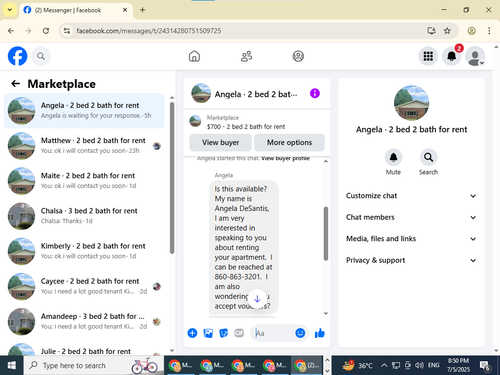This screenshot has height=375, width=500.
Task: Search in conversation magnifier icon
Action: 428,157
